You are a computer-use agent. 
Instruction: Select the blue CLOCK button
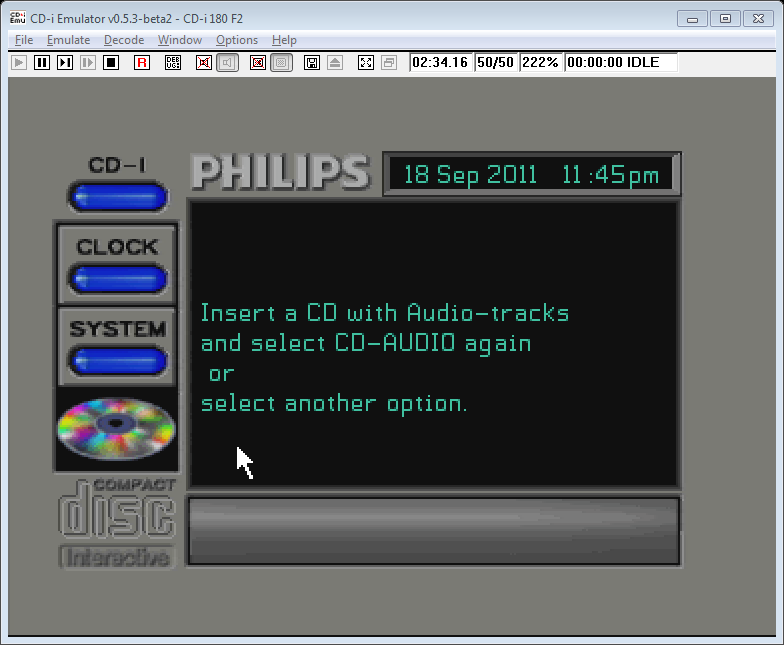click(118, 278)
